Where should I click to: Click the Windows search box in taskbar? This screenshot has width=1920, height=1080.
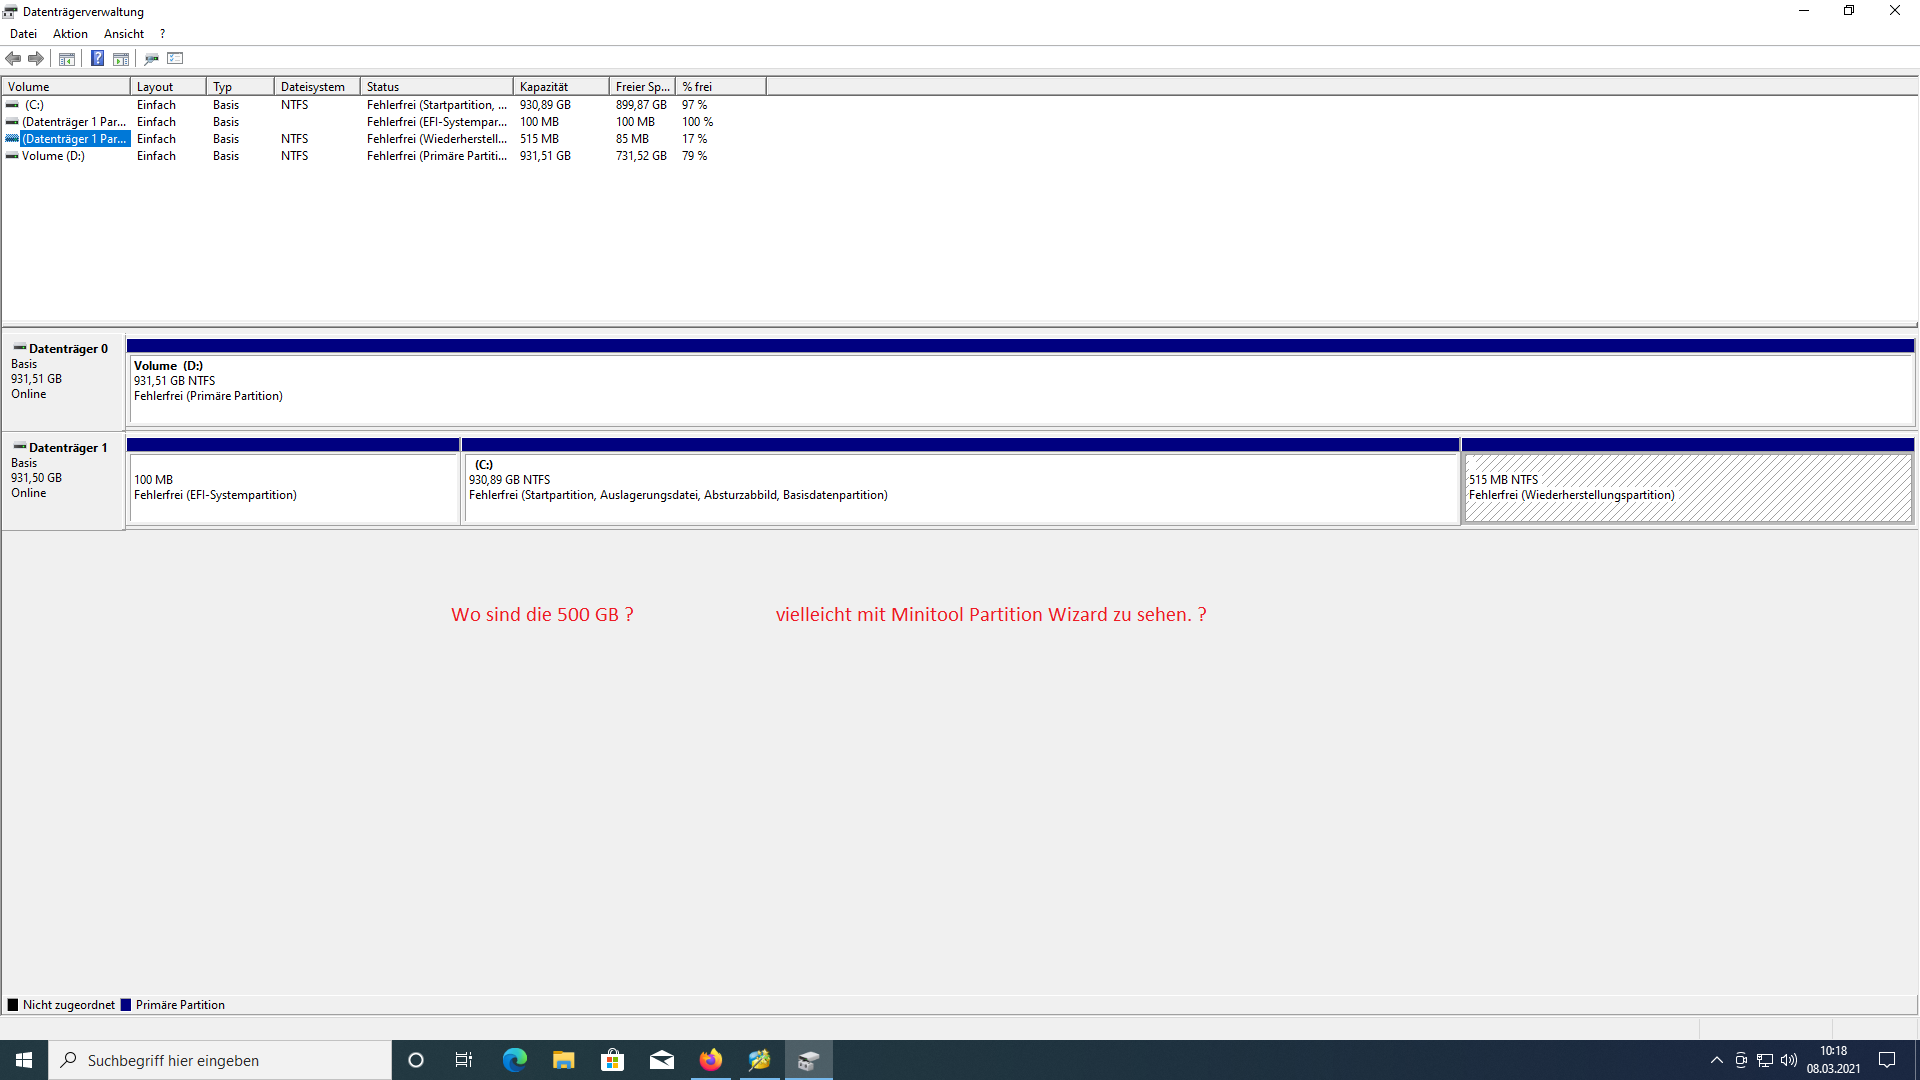click(x=220, y=1060)
